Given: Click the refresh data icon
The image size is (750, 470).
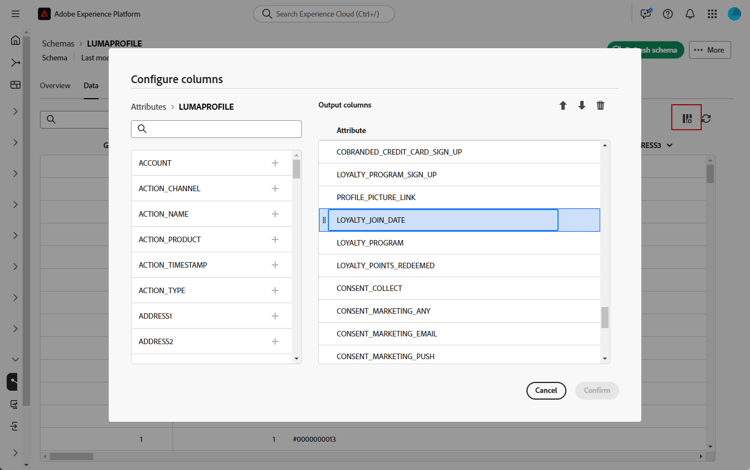Looking at the screenshot, I should 707,119.
